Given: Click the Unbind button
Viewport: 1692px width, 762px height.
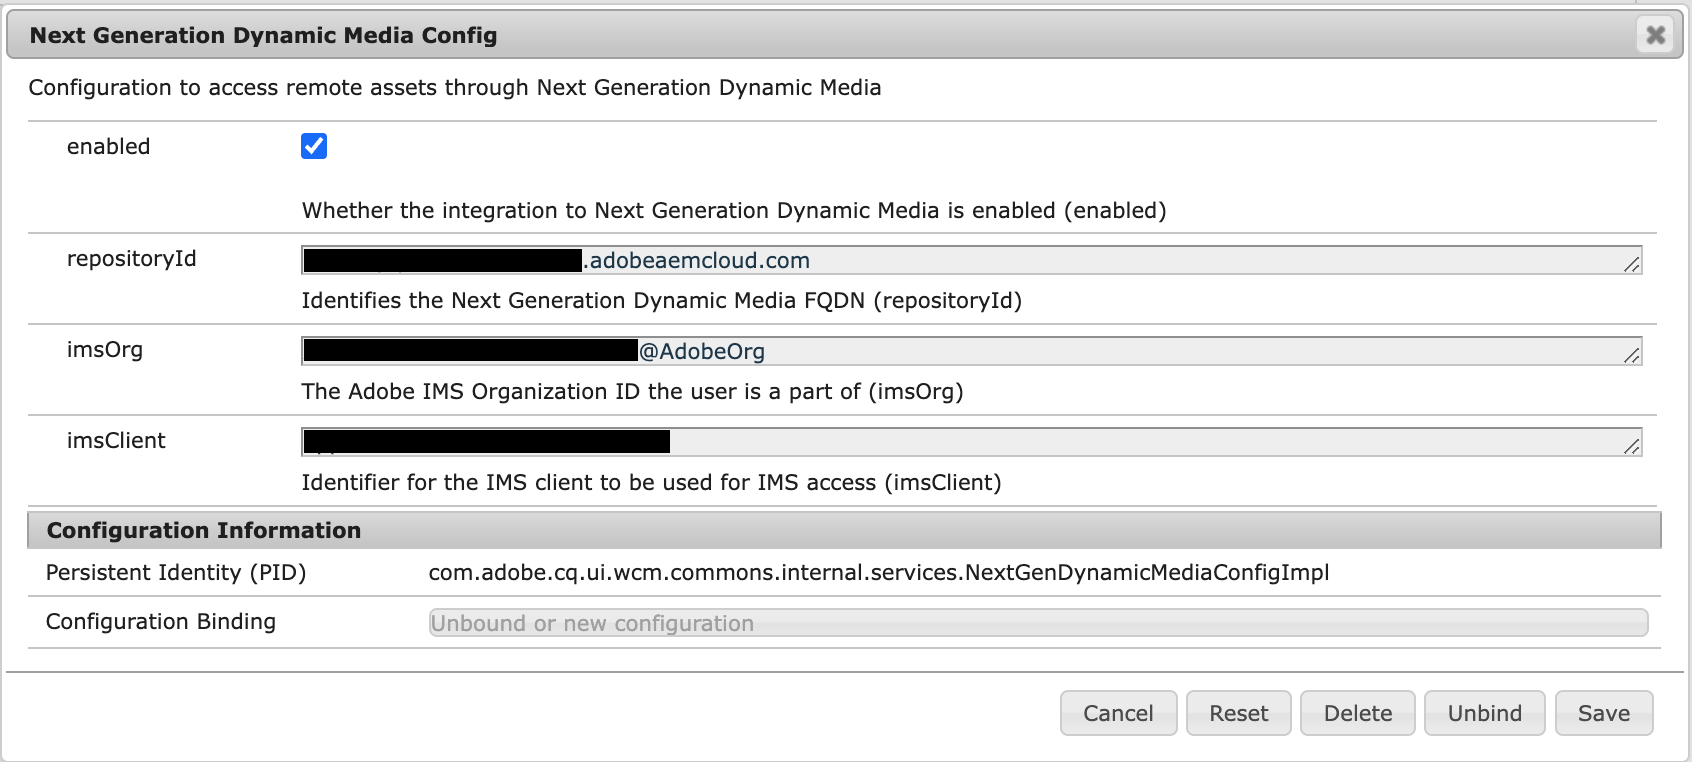Looking at the screenshot, I should (1484, 713).
